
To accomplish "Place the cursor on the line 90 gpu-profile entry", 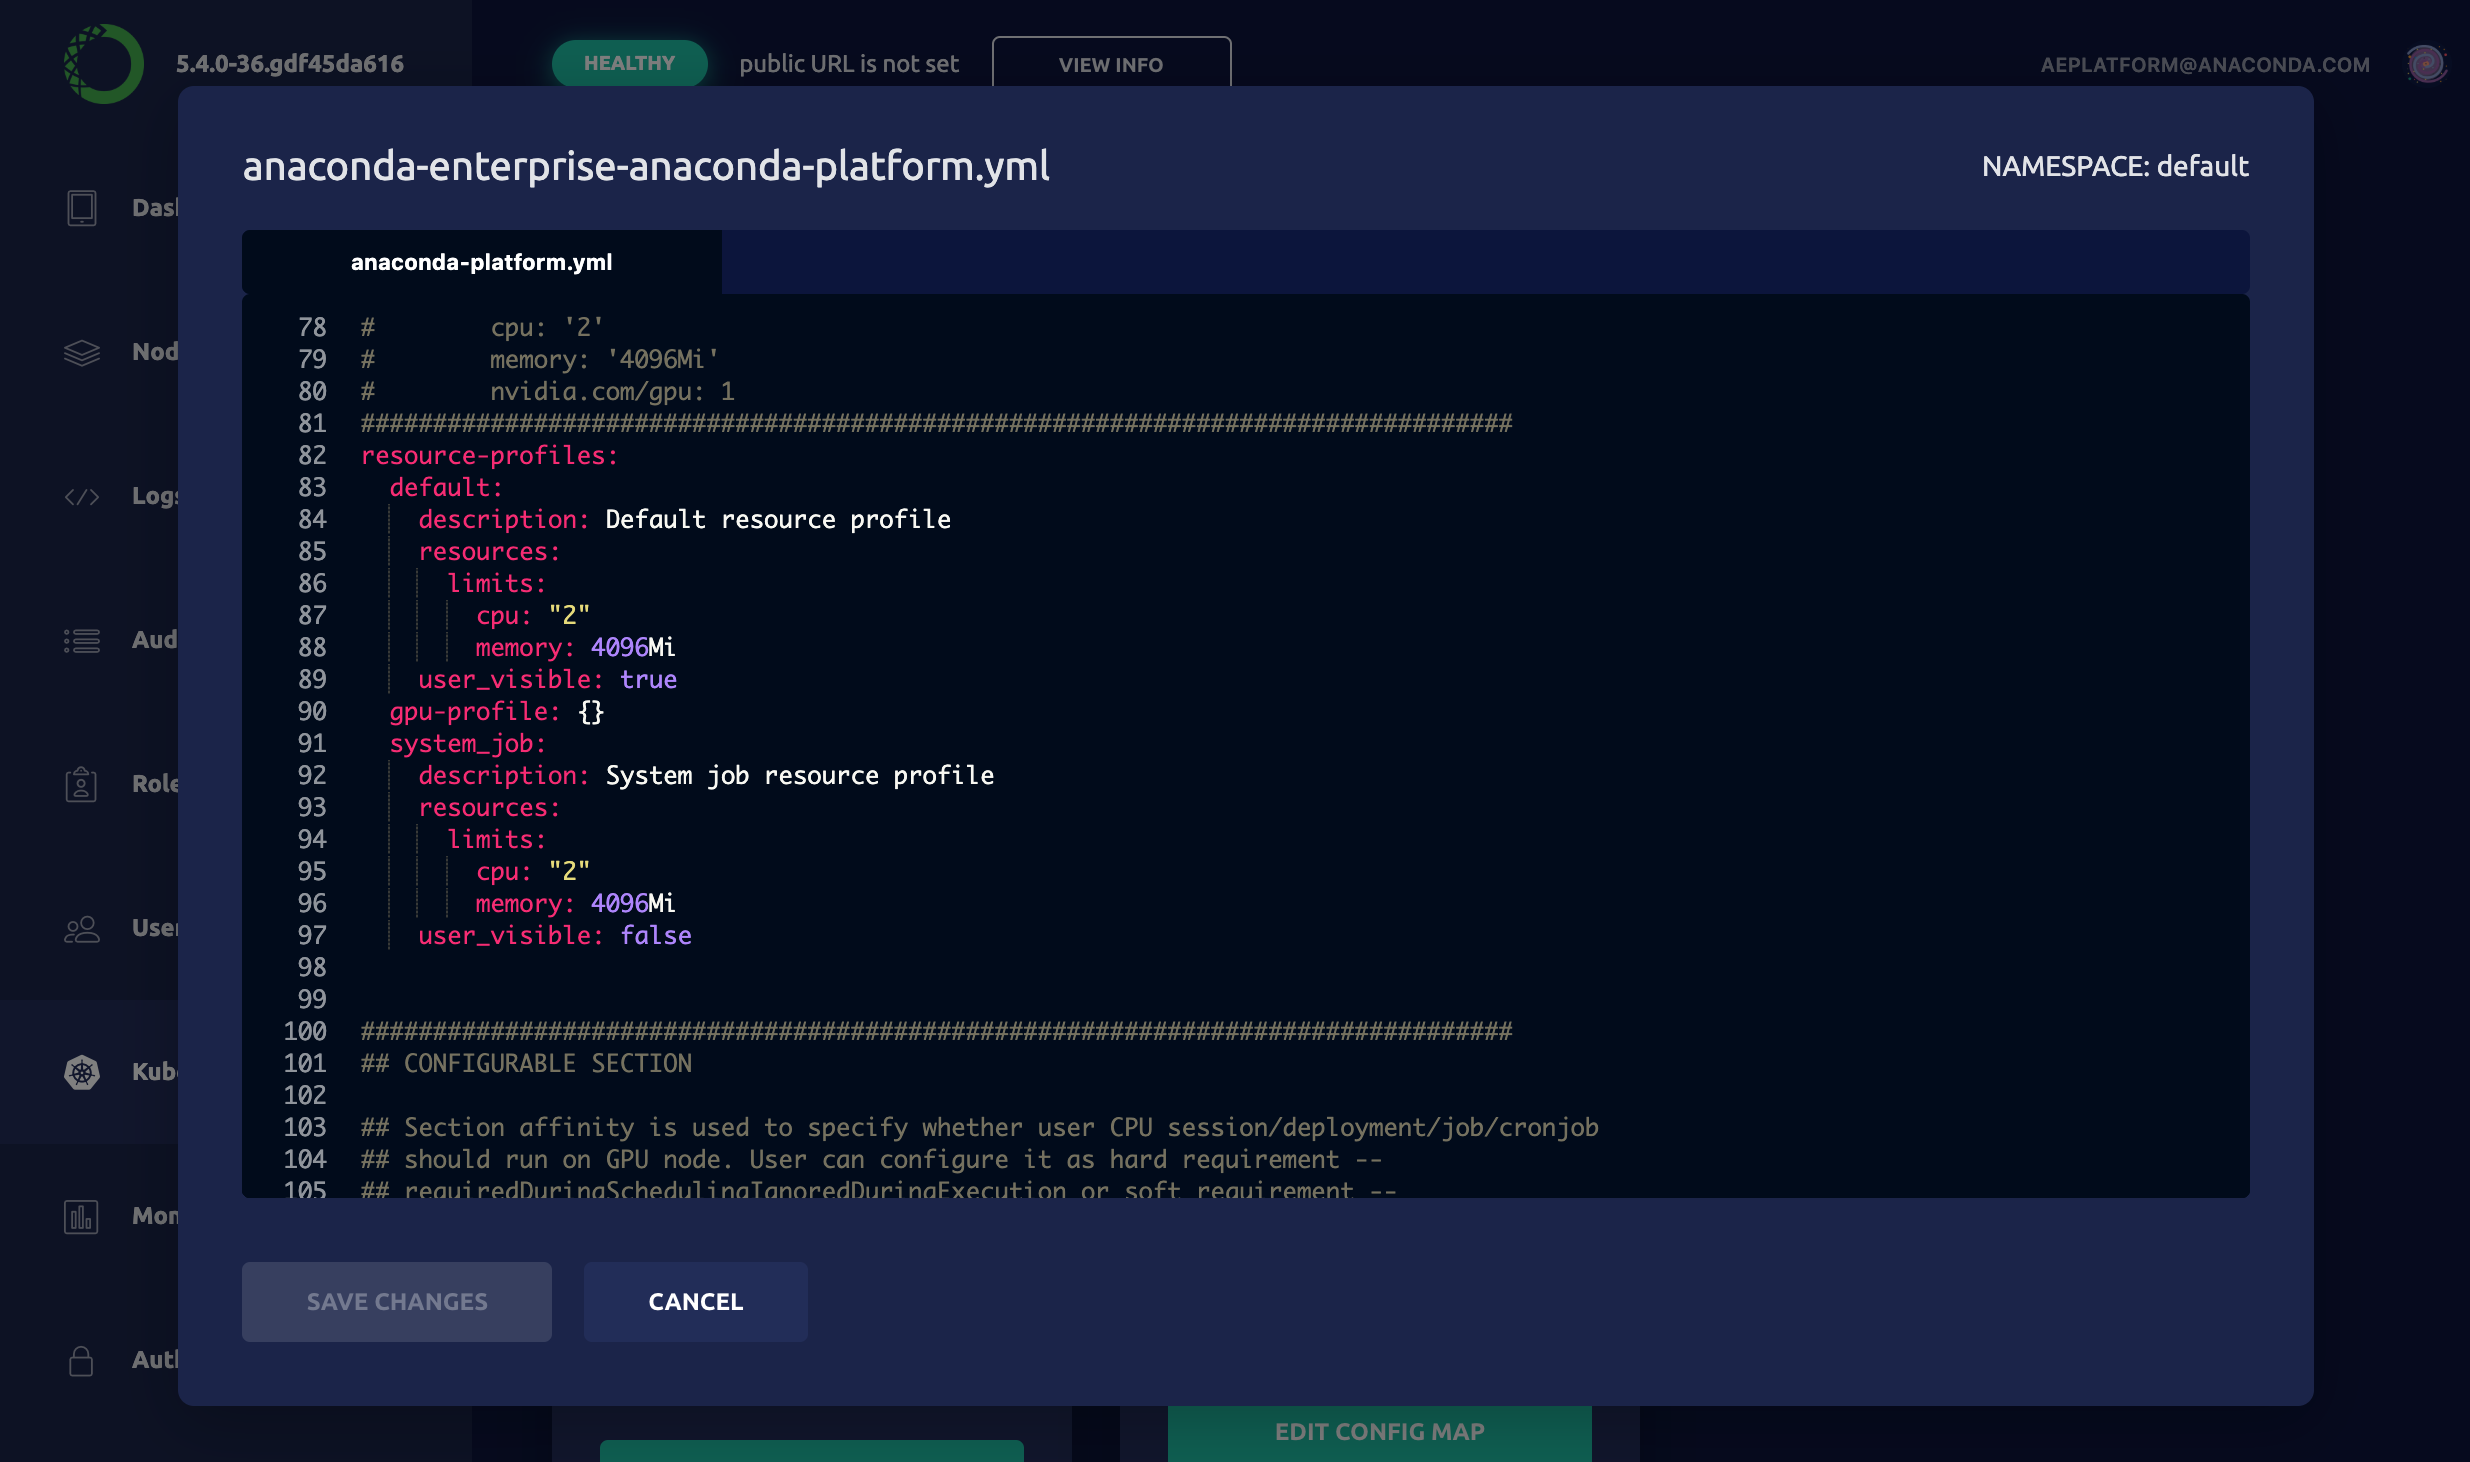I will click(474, 712).
